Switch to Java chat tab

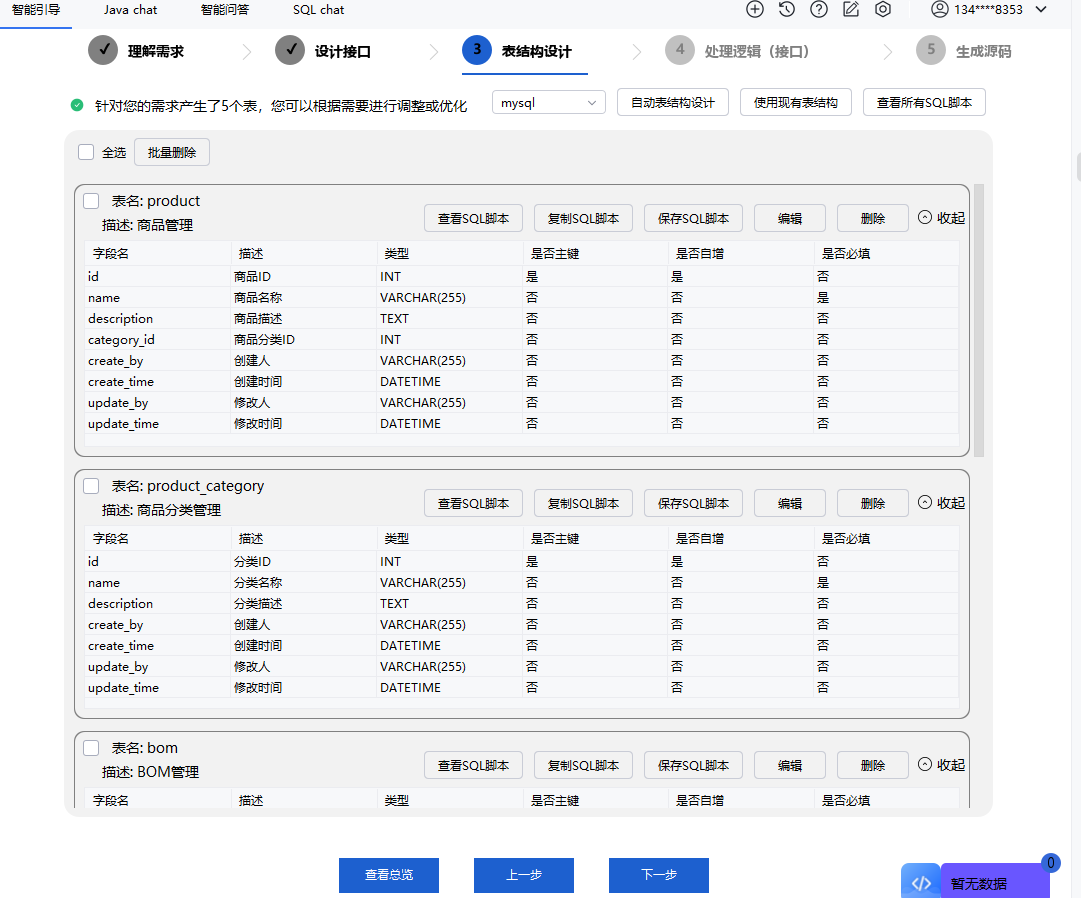tap(130, 10)
